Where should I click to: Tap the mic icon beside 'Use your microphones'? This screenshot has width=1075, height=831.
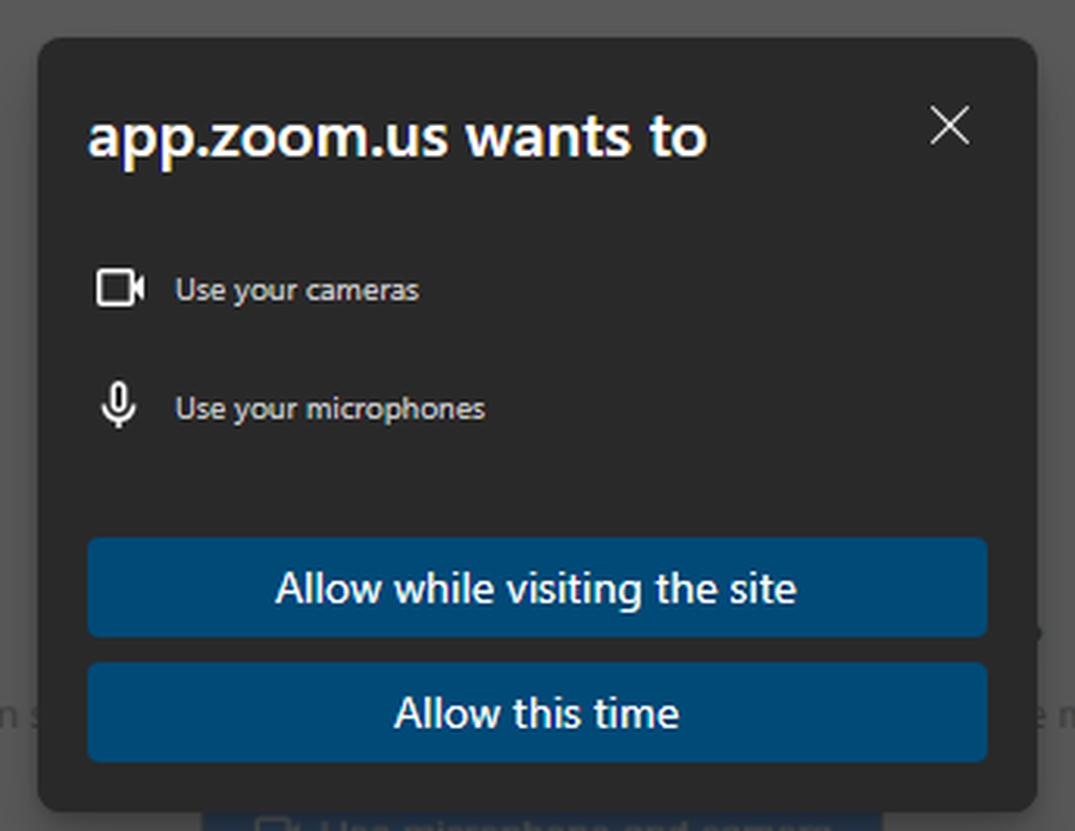click(119, 406)
